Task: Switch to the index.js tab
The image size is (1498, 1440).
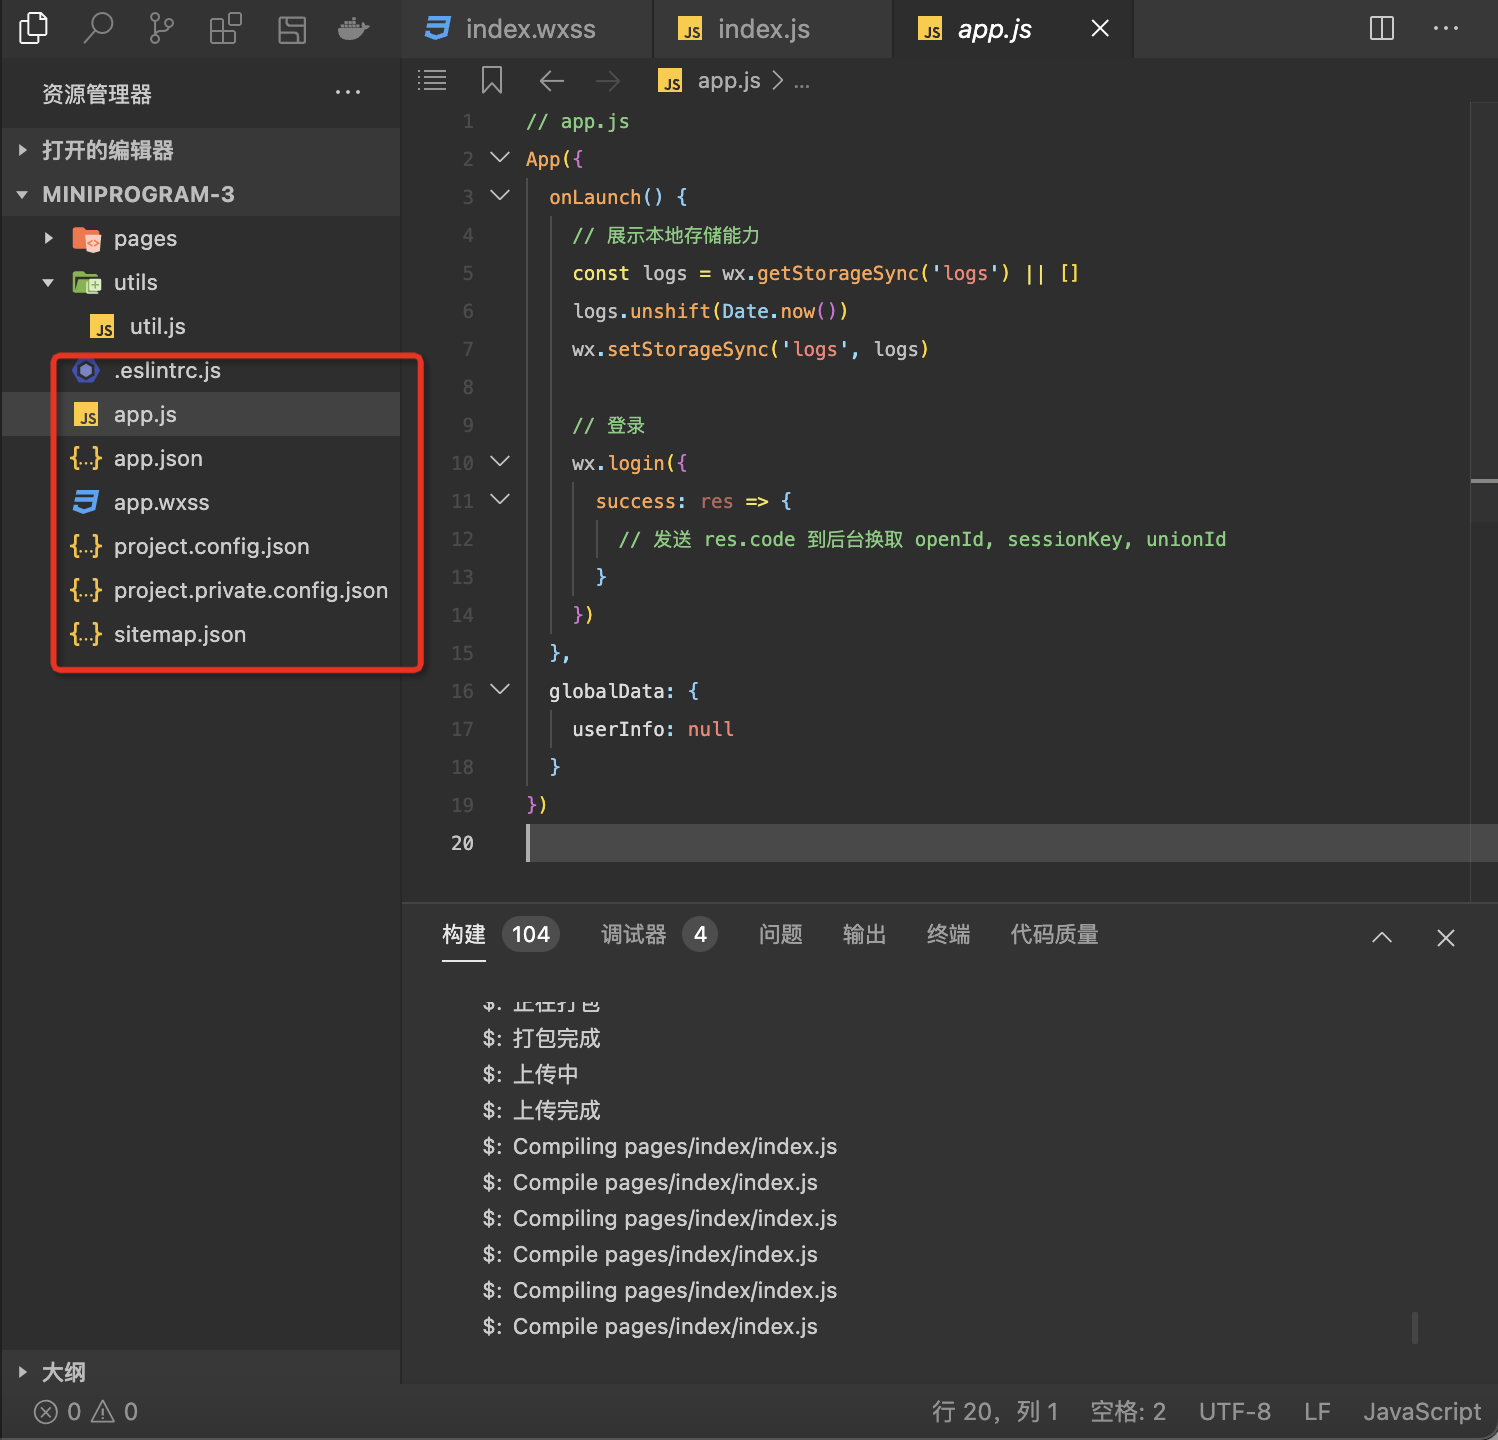Action: pos(772,29)
